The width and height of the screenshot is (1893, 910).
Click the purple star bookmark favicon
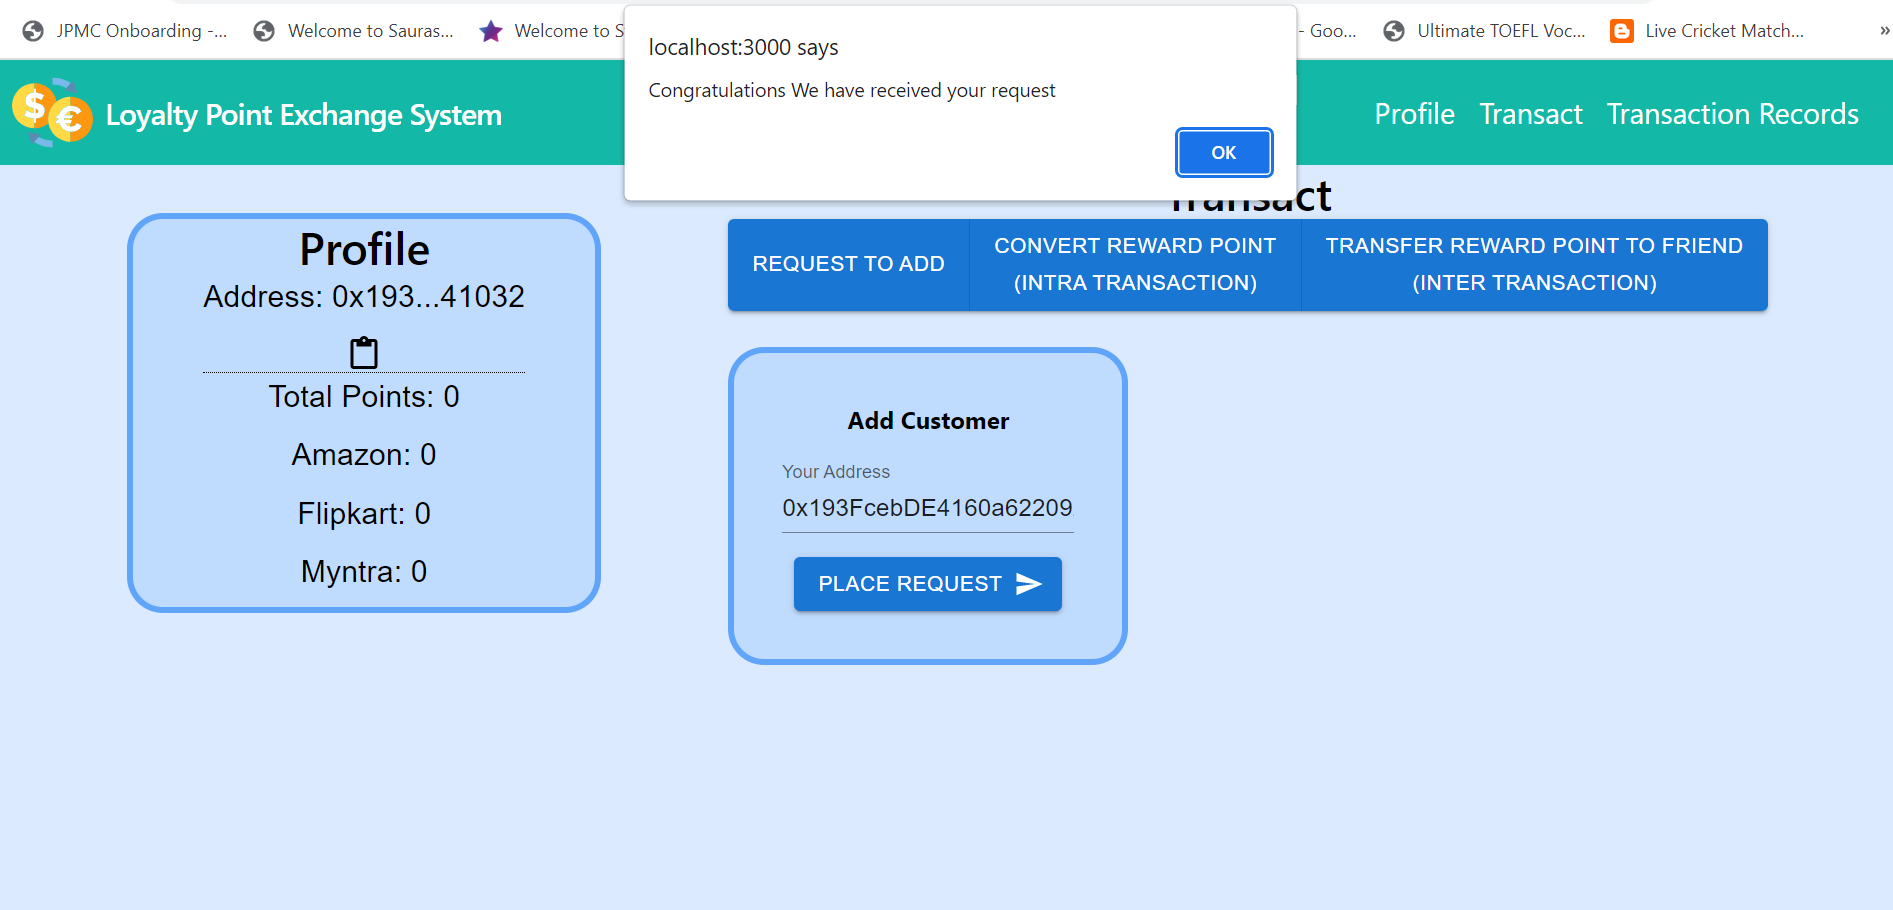(x=489, y=30)
